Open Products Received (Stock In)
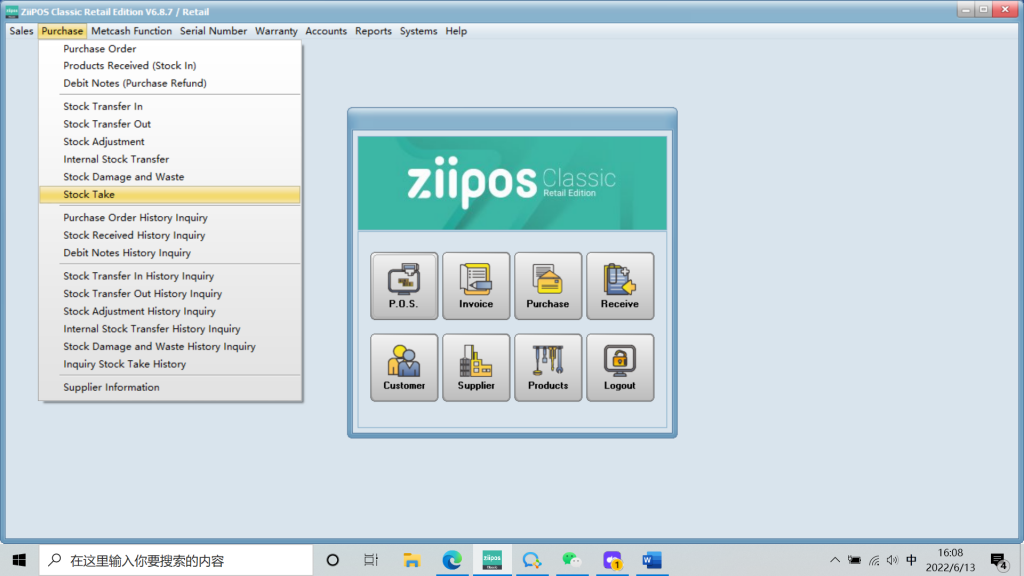The height and width of the screenshot is (576, 1024). 130,66
